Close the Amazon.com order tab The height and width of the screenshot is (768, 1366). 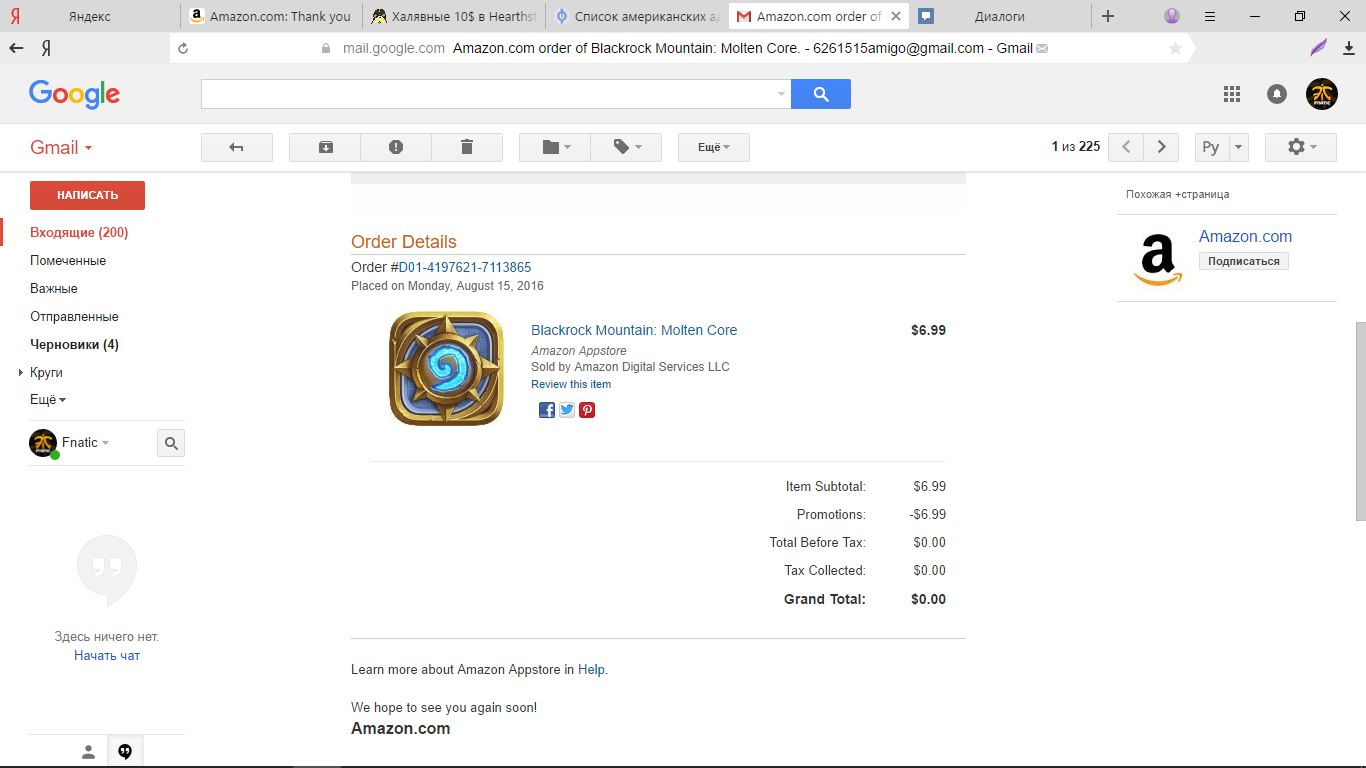click(895, 16)
